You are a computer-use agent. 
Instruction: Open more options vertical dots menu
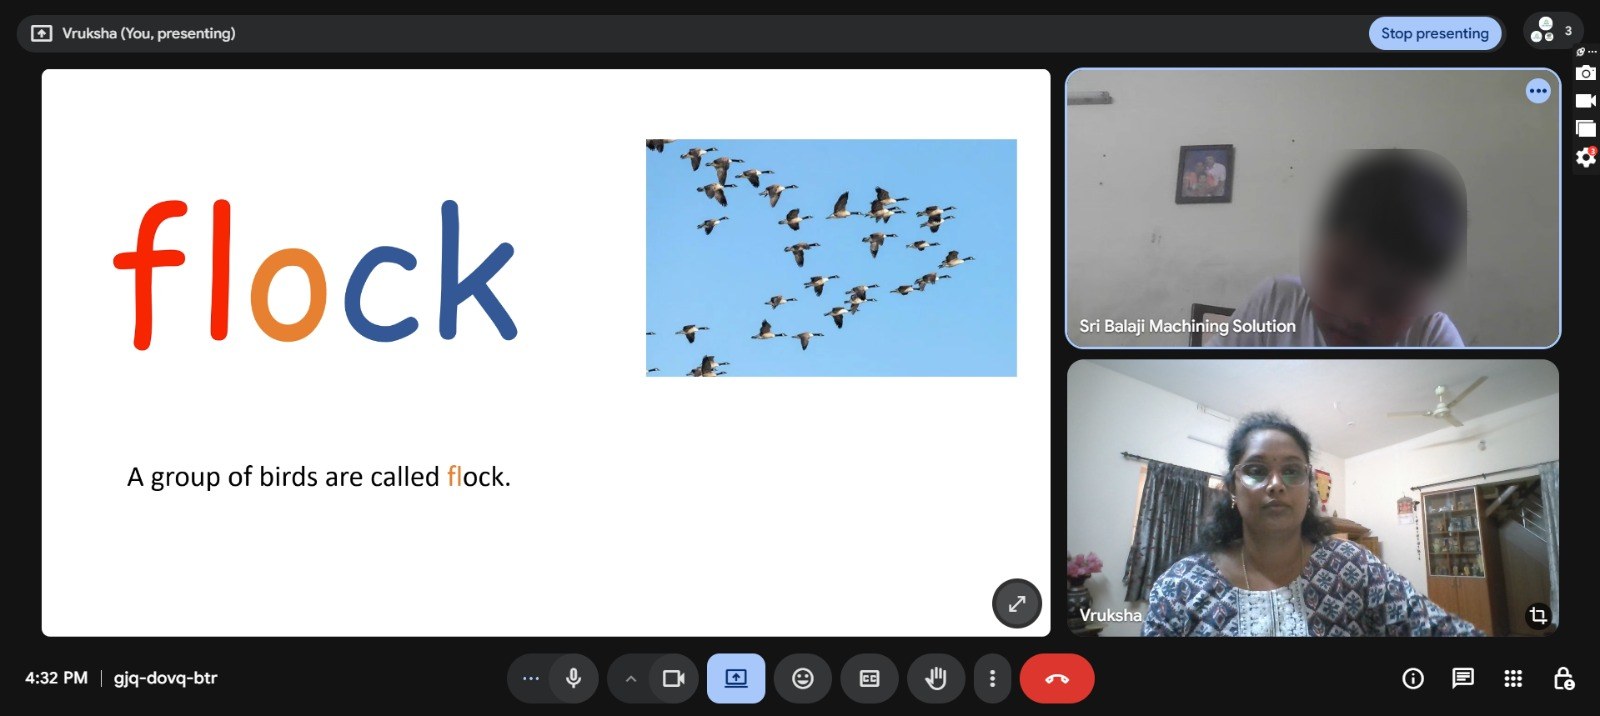coord(992,679)
